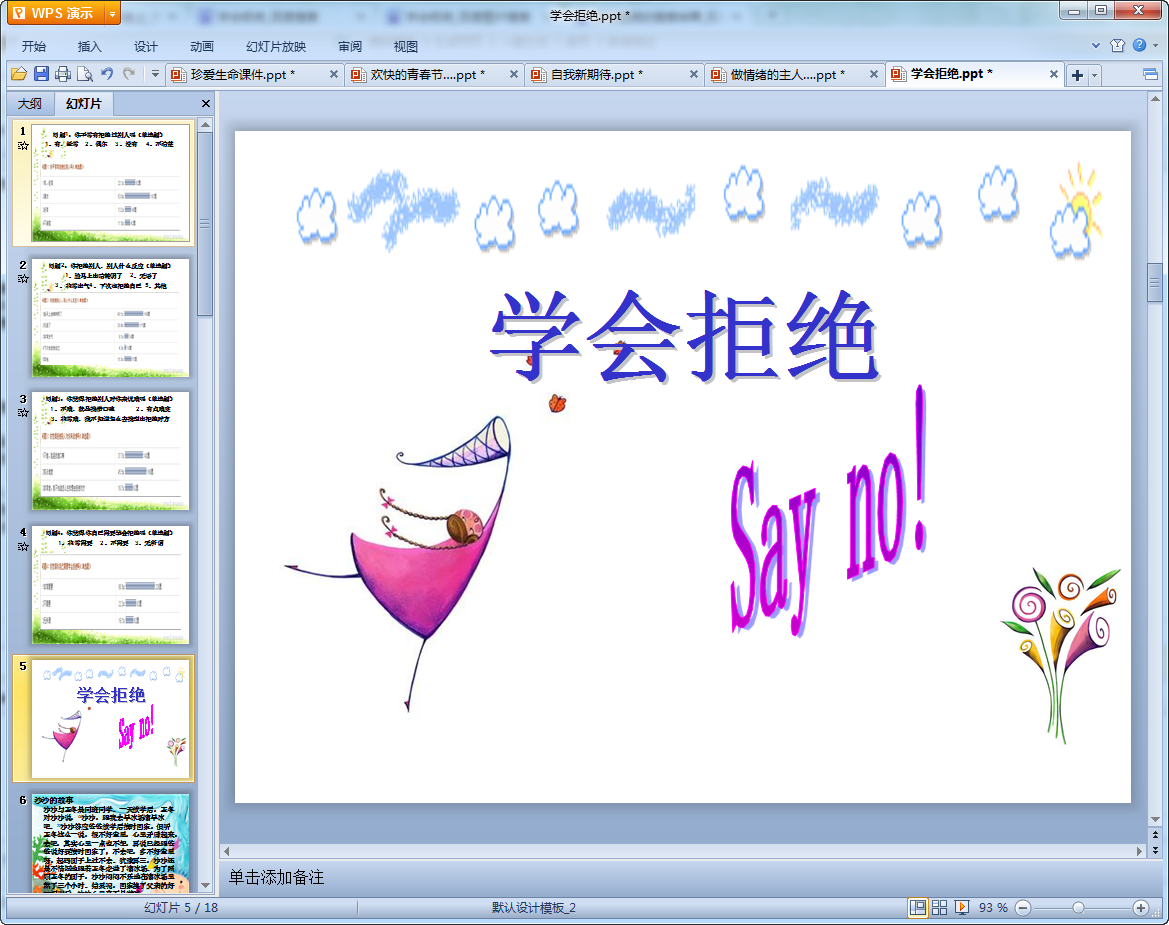Select slide 2 thumbnail
The width and height of the screenshot is (1169, 925).
(110, 318)
